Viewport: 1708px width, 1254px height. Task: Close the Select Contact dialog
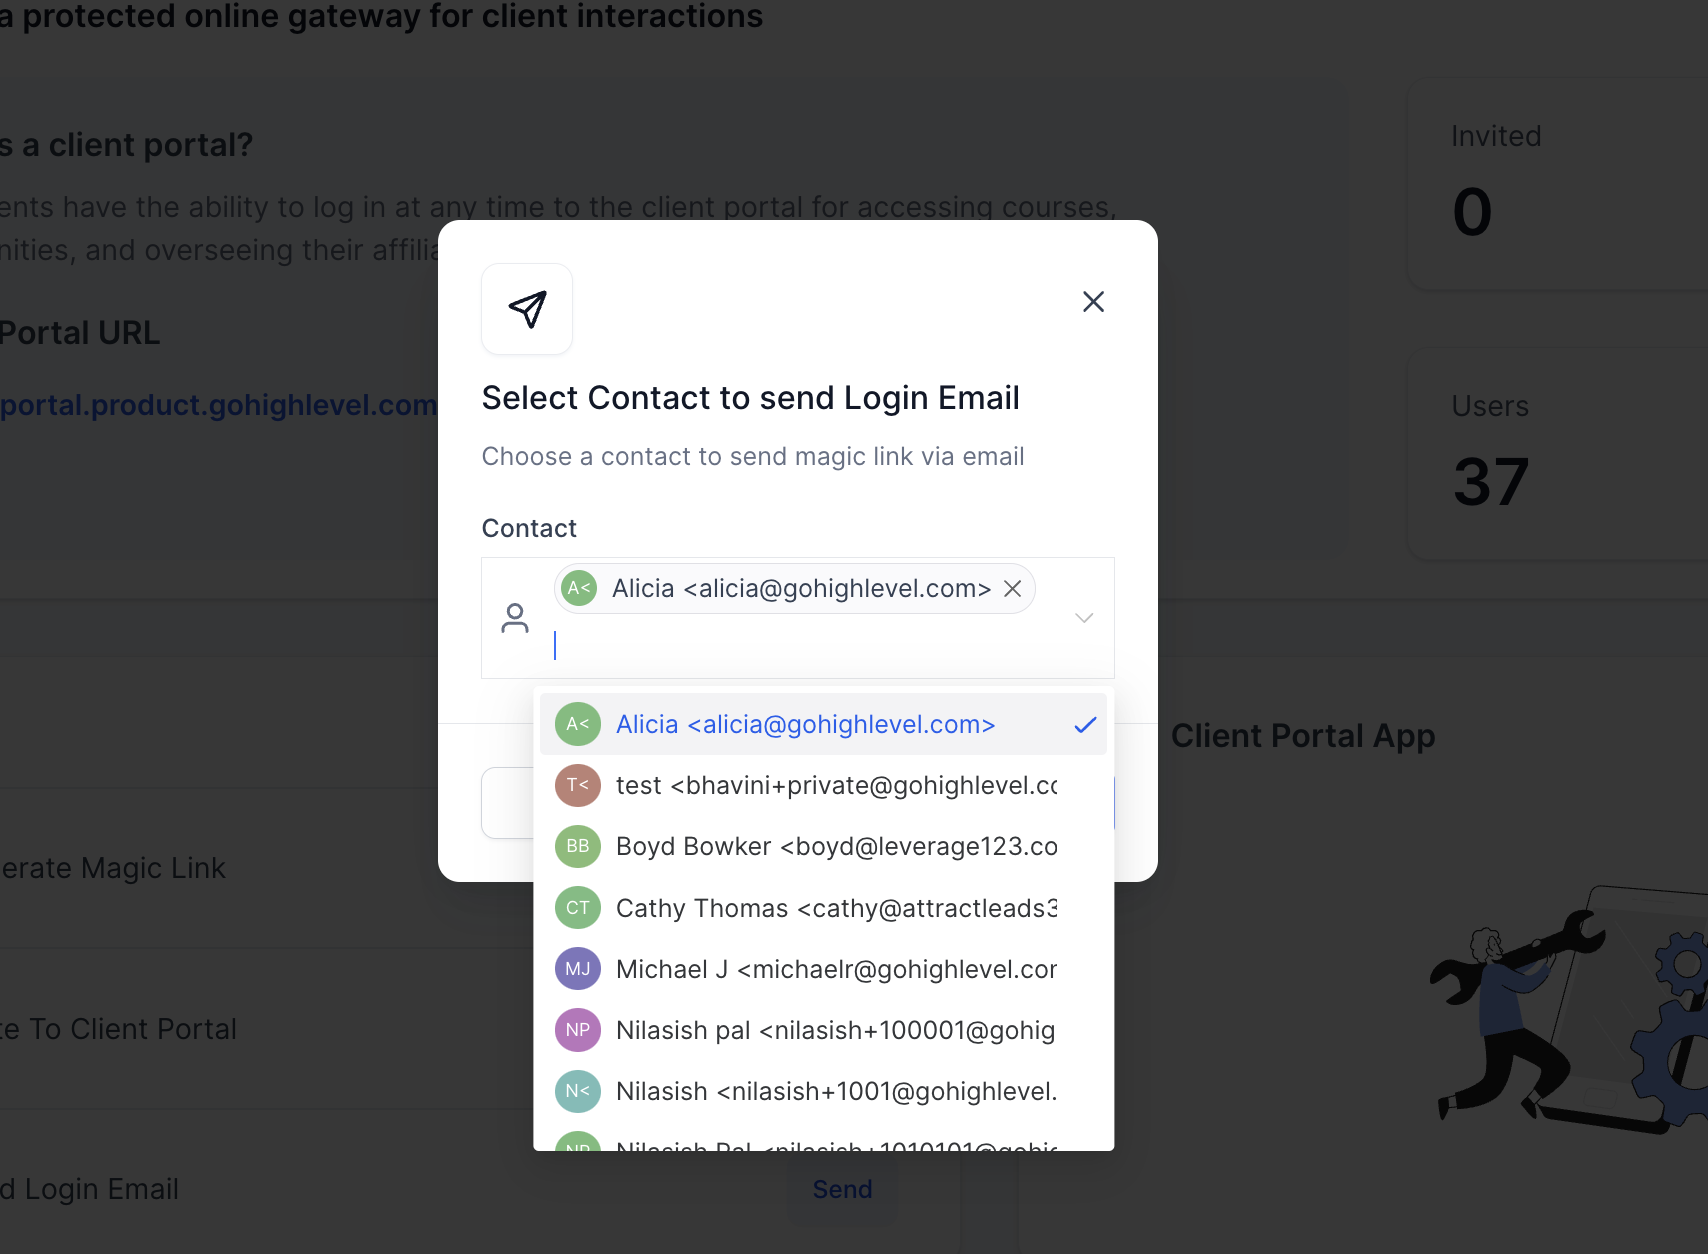pos(1093,301)
